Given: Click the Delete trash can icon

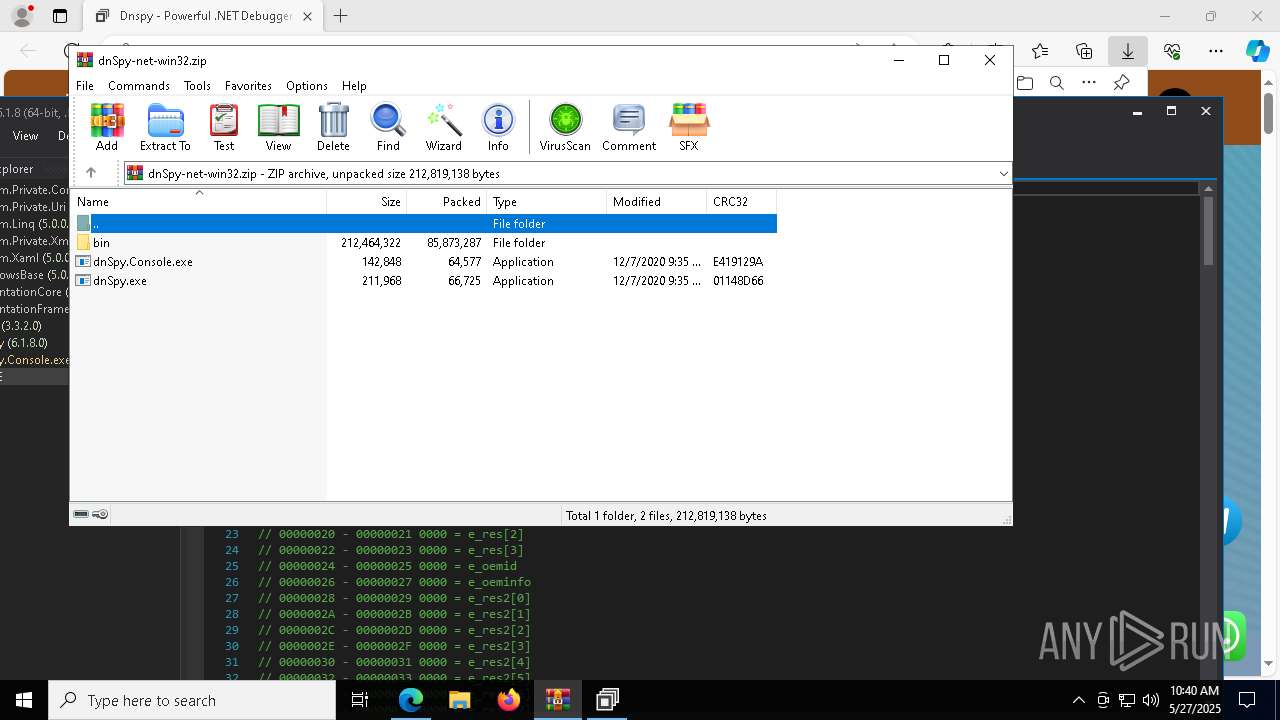Looking at the screenshot, I should pos(333,127).
